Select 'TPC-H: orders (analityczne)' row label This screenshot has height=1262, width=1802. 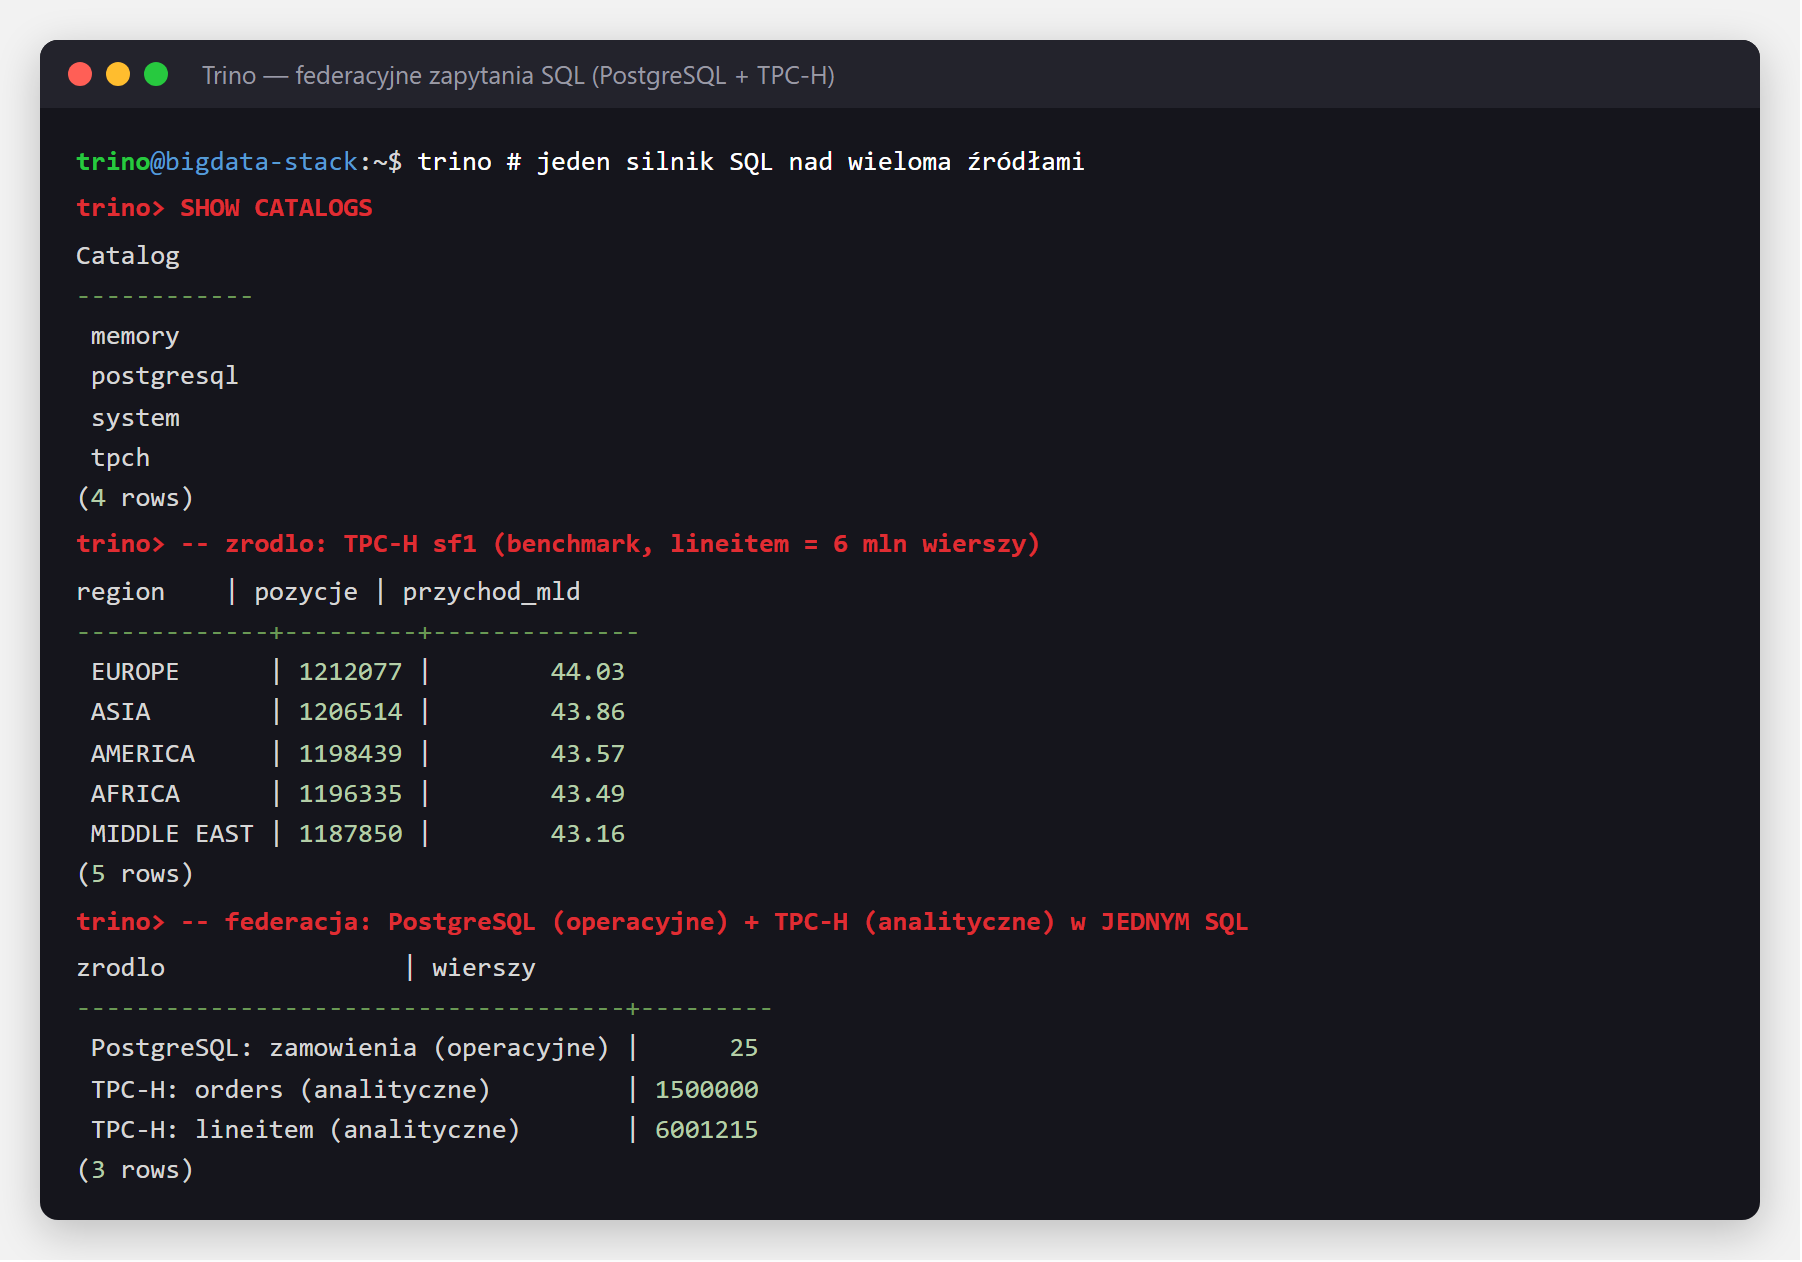pos(291,1090)
